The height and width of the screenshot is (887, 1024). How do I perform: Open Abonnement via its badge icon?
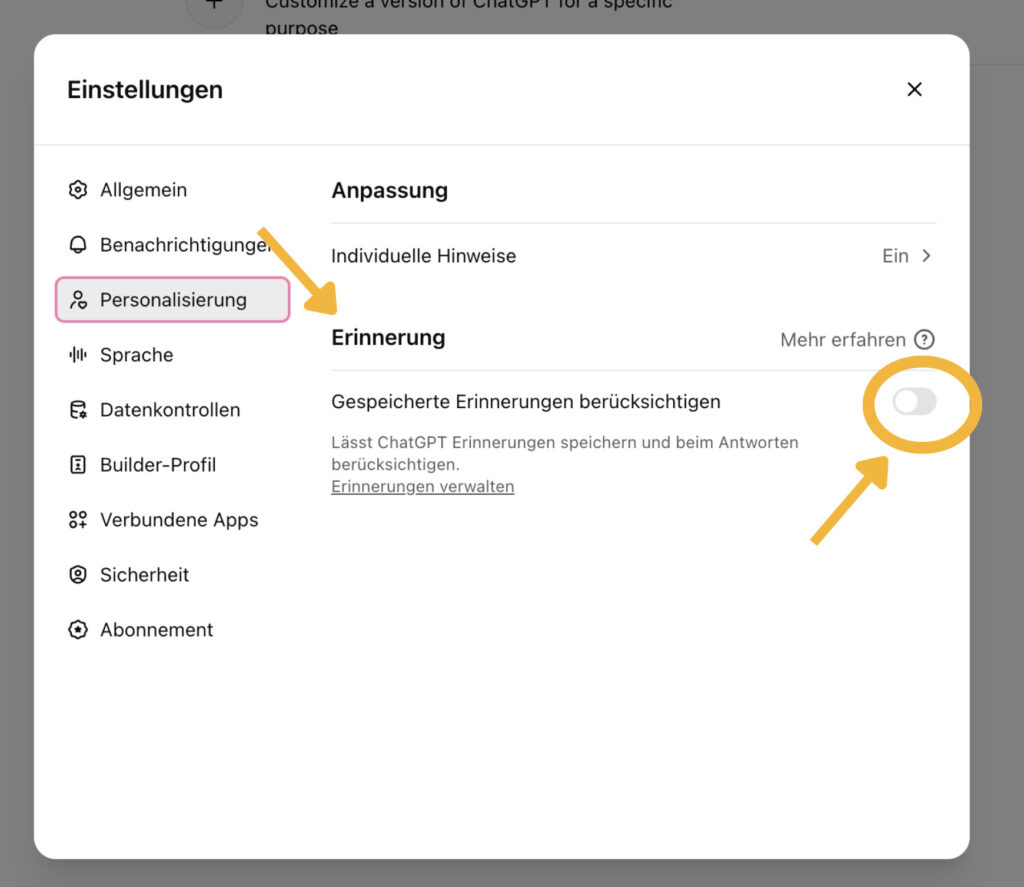78,630
